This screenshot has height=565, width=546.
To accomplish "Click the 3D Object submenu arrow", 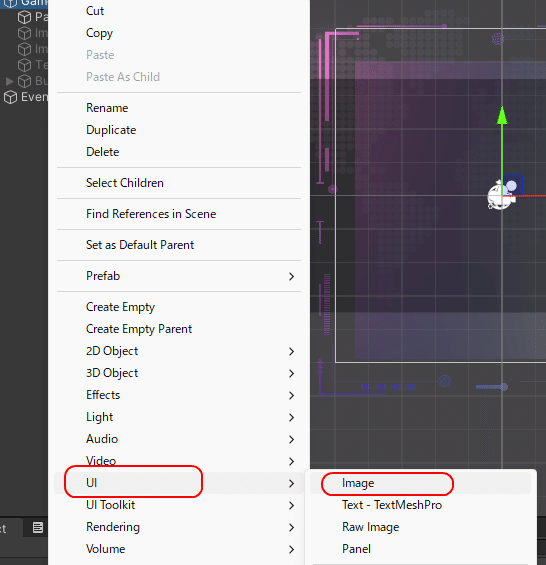I will click(292, 373).
